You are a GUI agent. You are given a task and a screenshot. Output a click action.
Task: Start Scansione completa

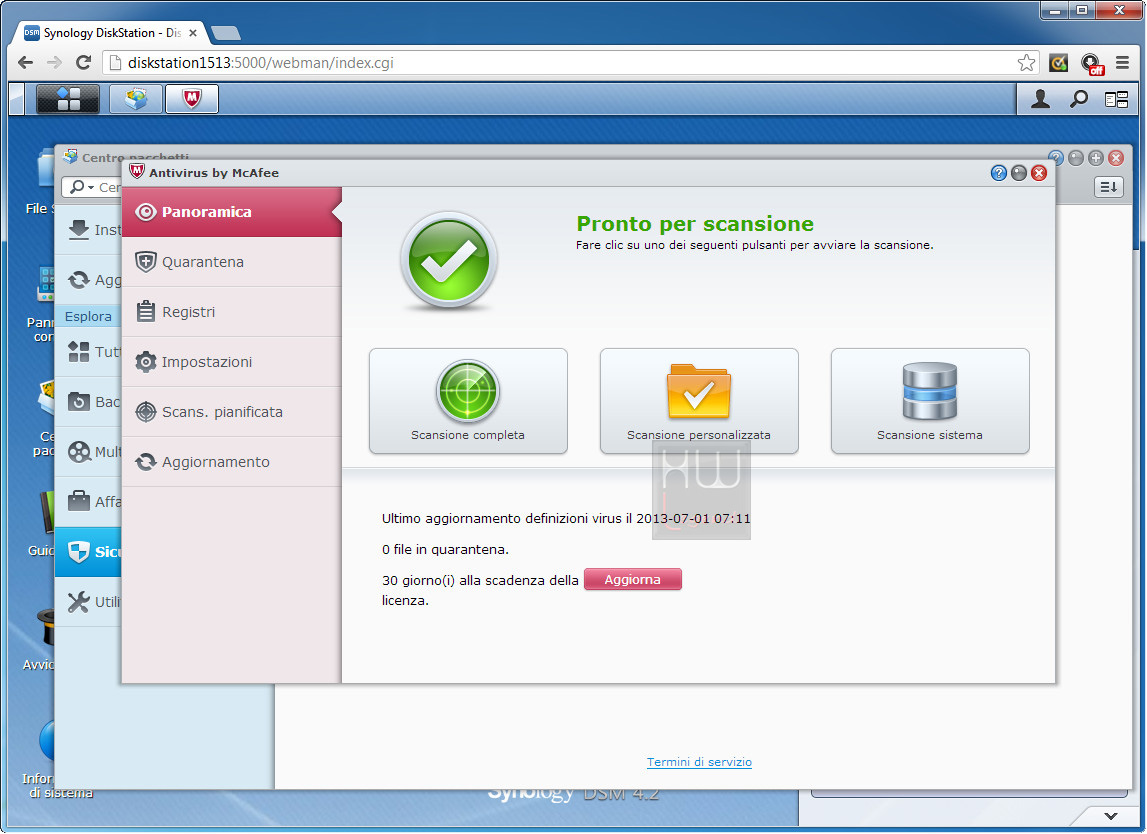coord(468,401)
